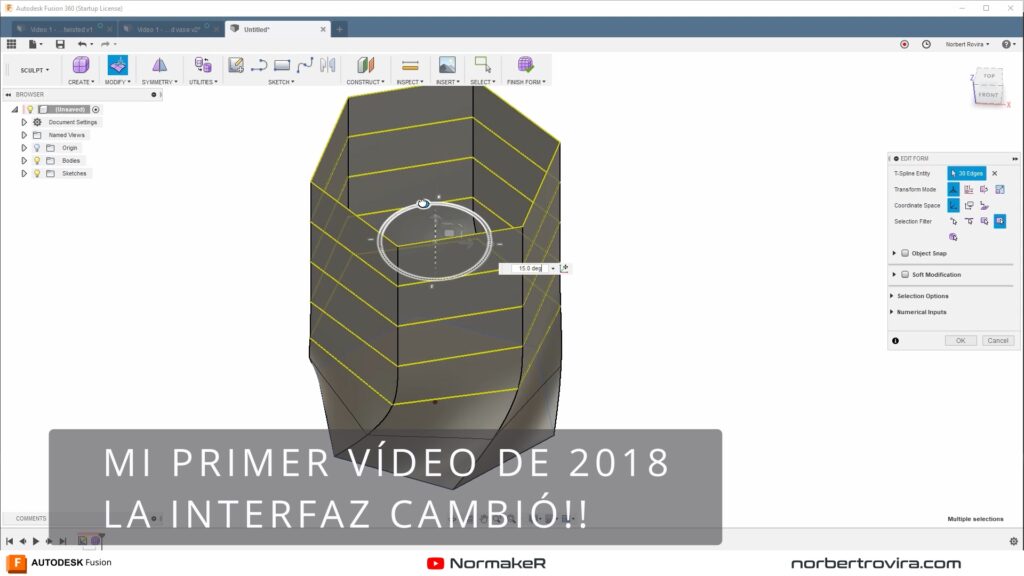Click the Construct plane icon

click(x=365, y=65)
